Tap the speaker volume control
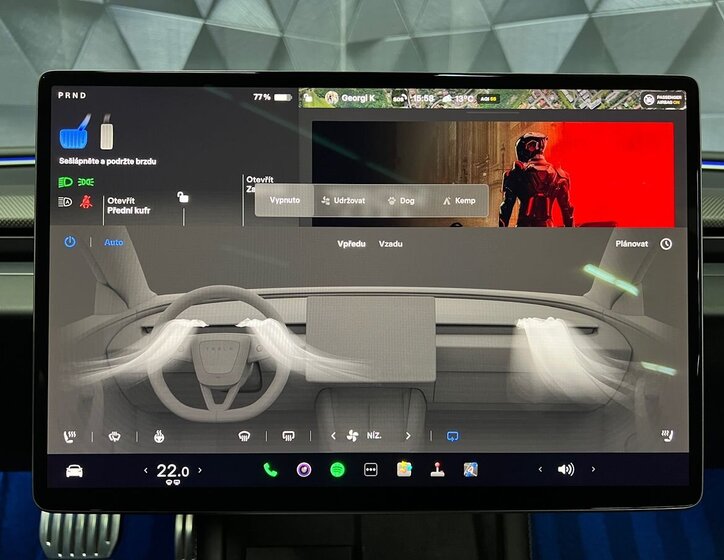 coord(566,469)
